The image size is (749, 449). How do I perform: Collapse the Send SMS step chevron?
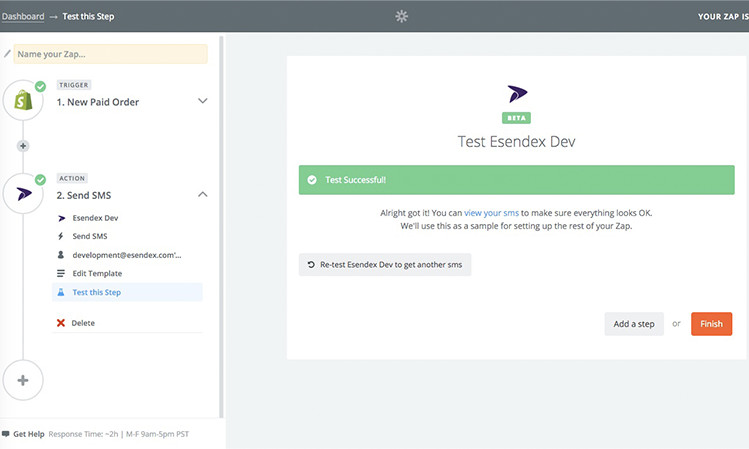coord(203,194)
